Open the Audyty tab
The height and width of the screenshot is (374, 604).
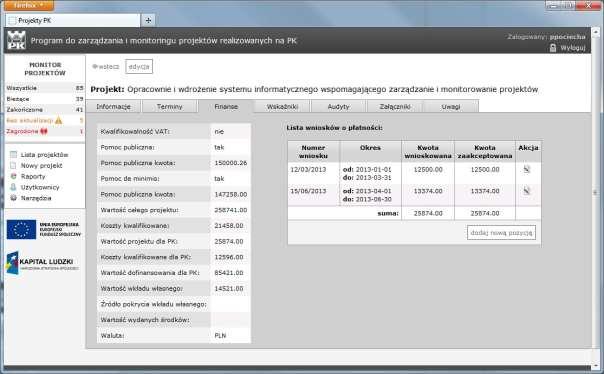pyautogui.click(x=339, y=106)
